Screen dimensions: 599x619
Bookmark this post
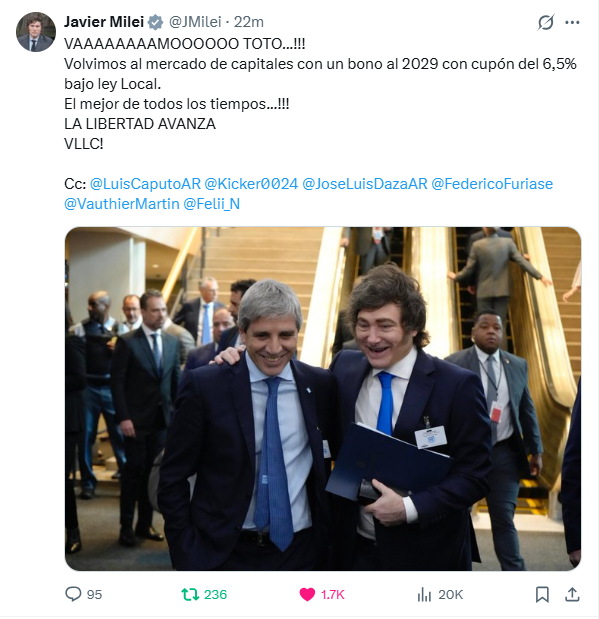542,594
